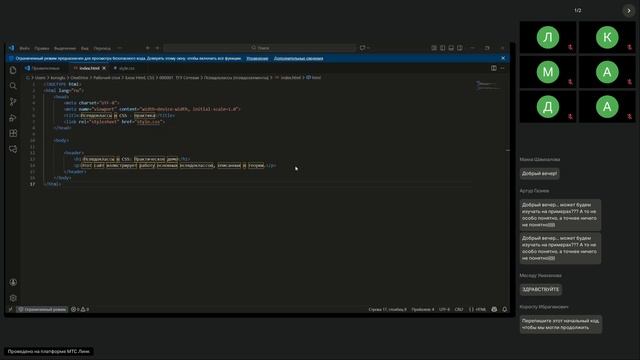640x360 pixels.
Task: Change the indentation spaces setting
Action: tap(423, 309)
